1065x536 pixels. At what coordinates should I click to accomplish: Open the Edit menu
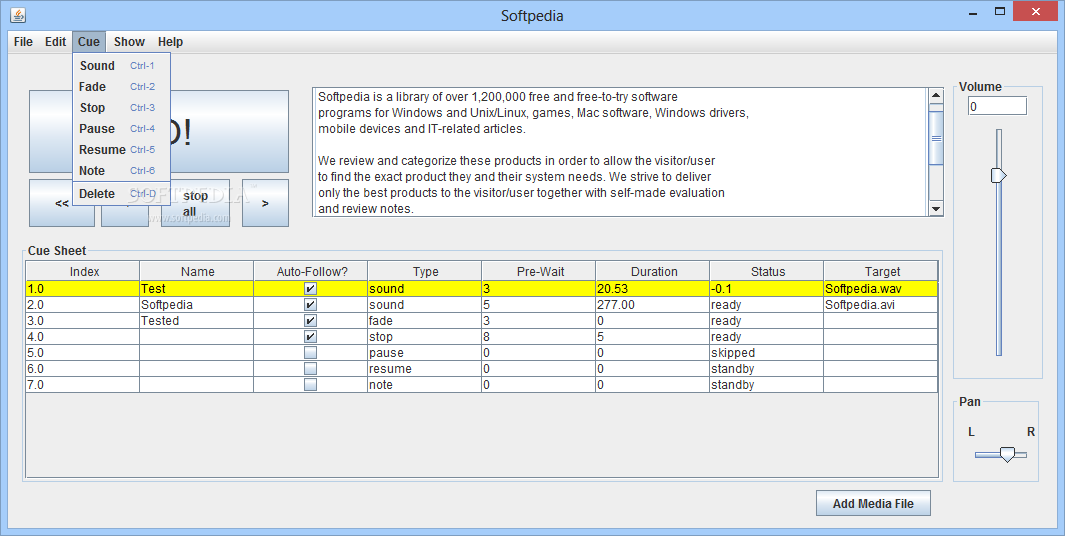coord(56,41)
